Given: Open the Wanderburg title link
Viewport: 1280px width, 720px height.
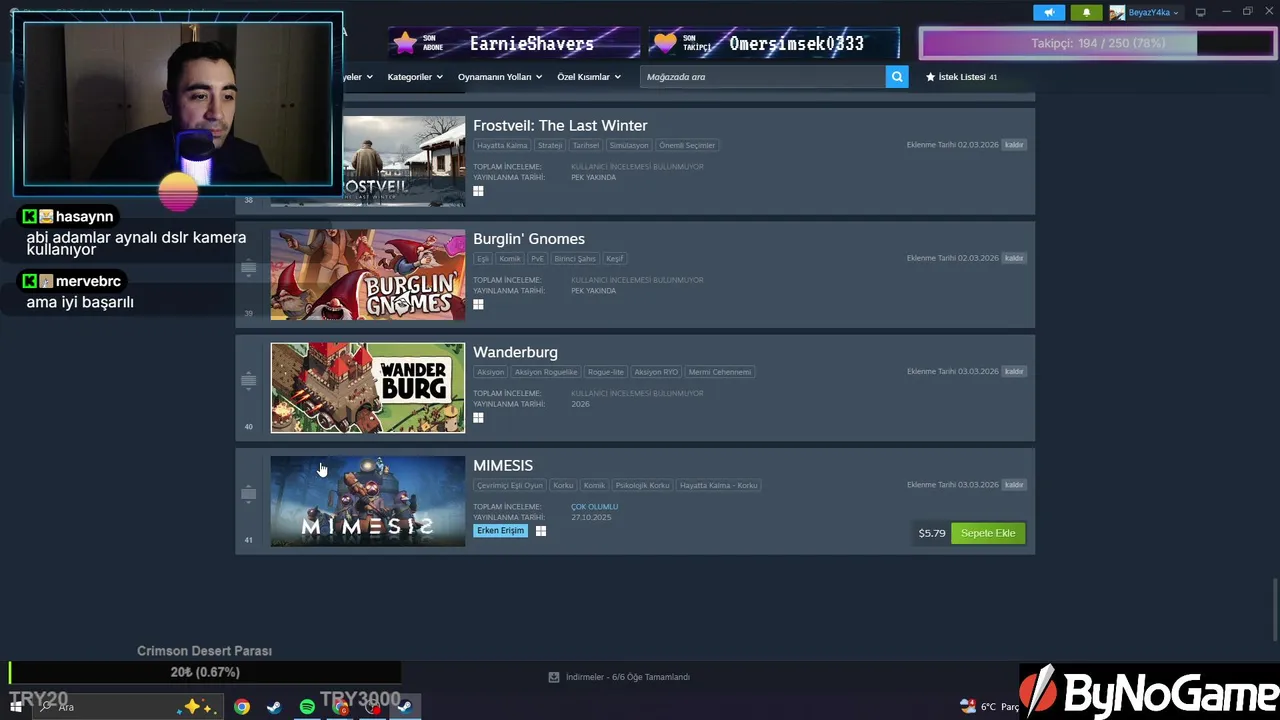Looking at the screenshot, I should (515, 352).
